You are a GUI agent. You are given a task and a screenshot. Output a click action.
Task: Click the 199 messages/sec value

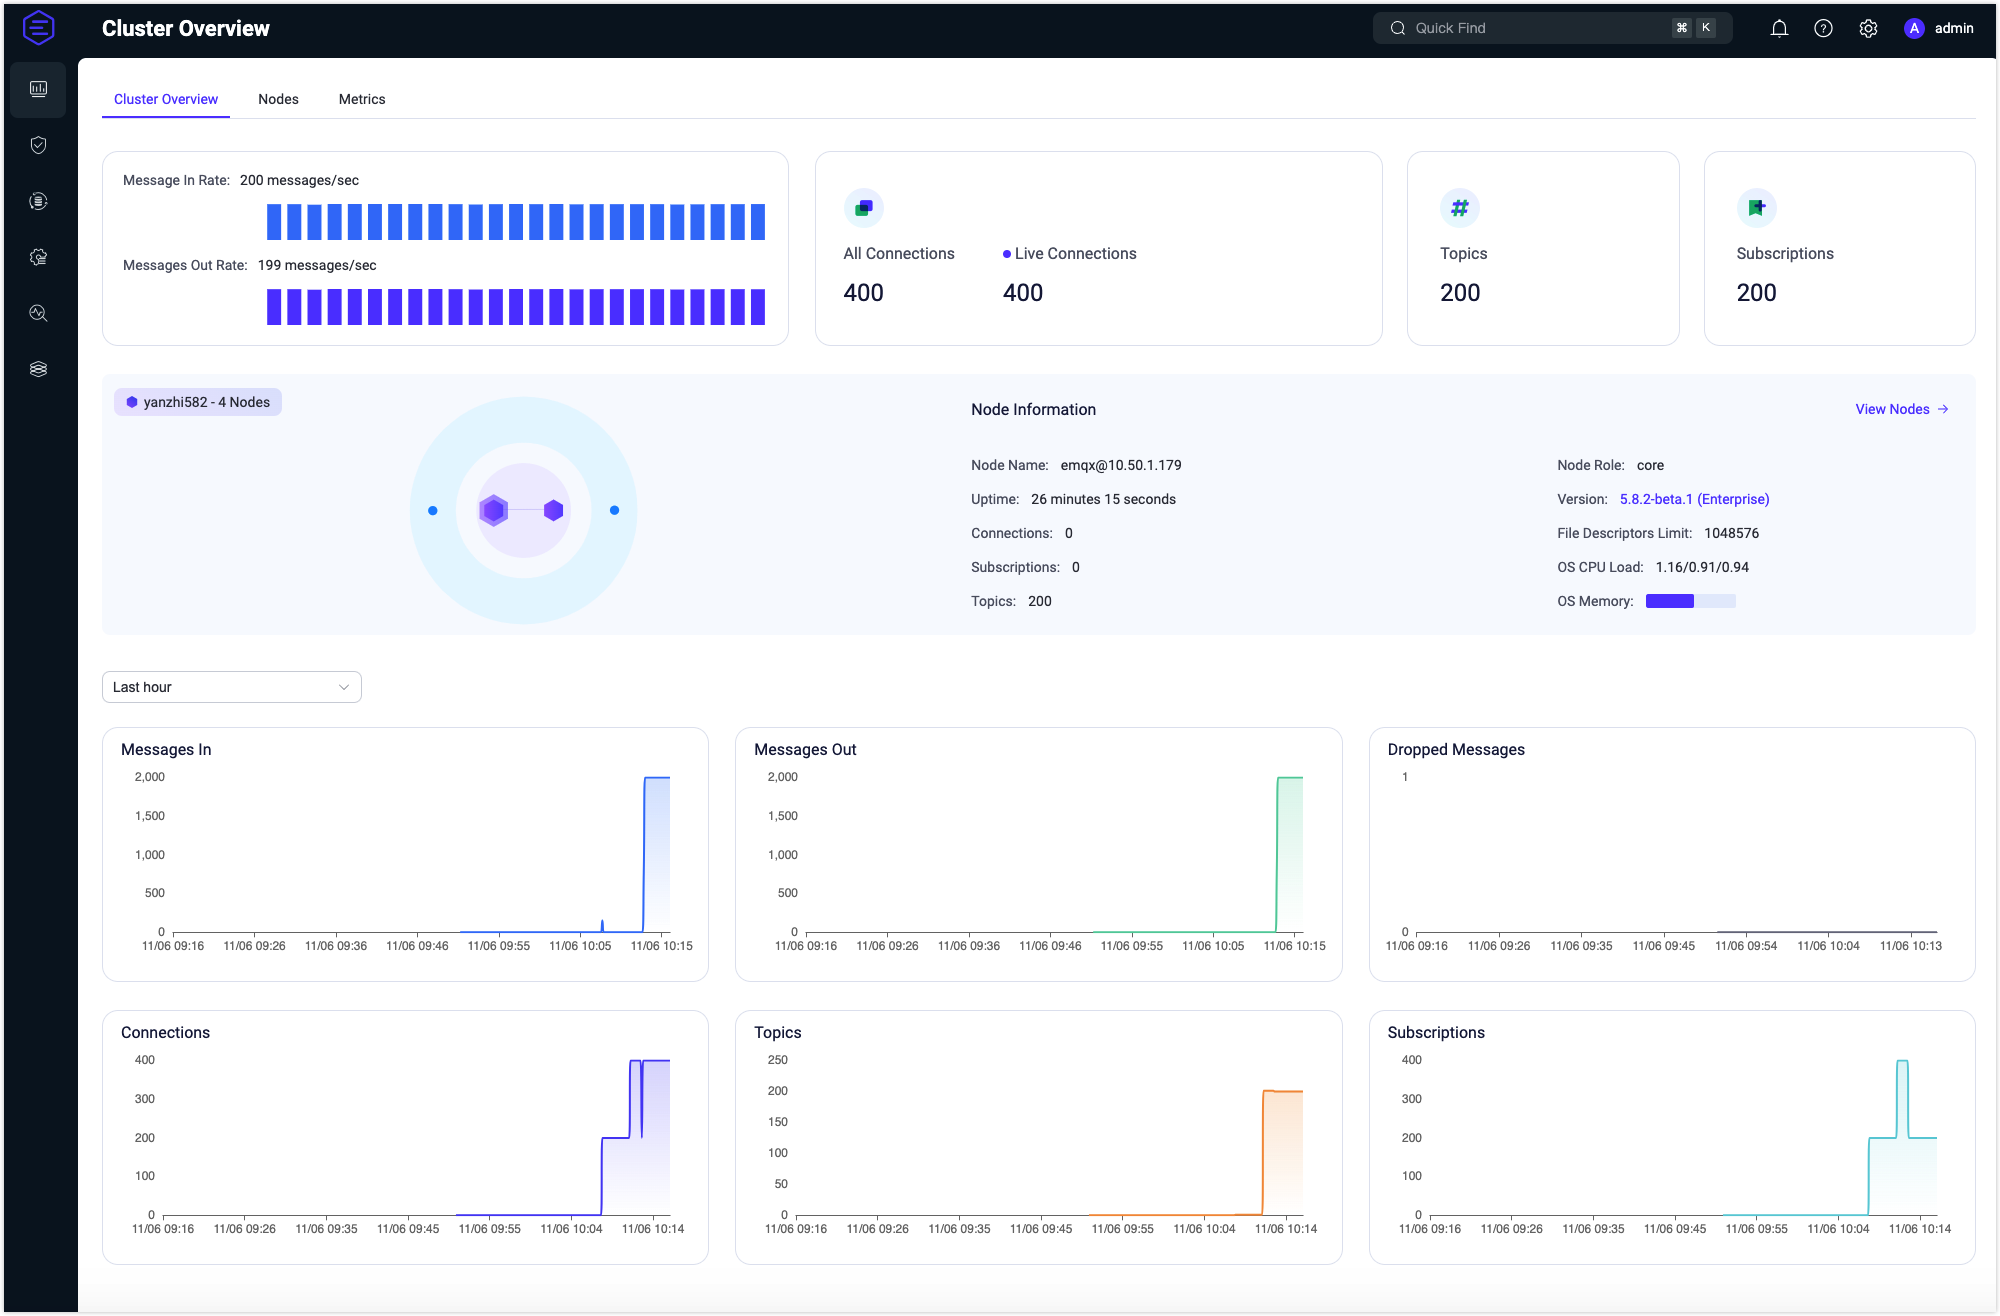pyautogui.click(x=317, y=265)
